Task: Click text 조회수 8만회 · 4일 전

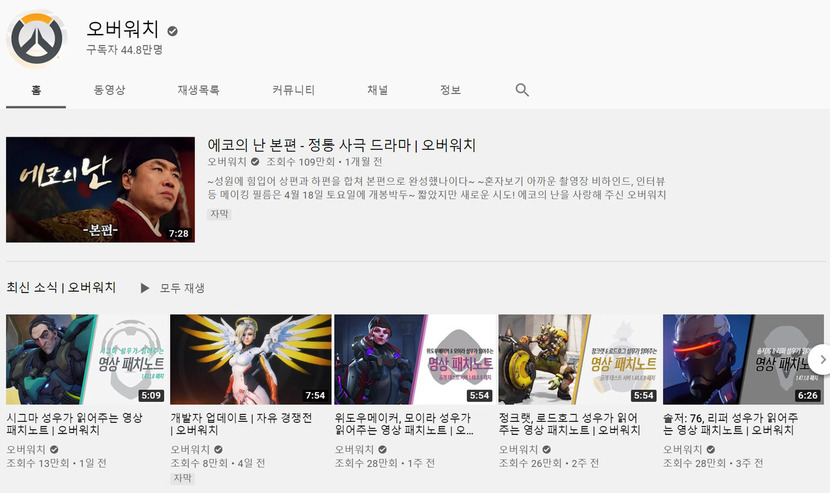Action: pyautogui.click(x=218, y=463)
